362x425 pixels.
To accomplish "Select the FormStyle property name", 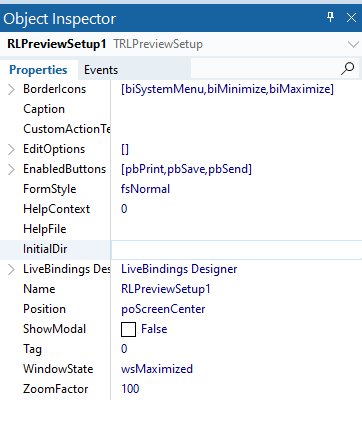I will point(50,189).
